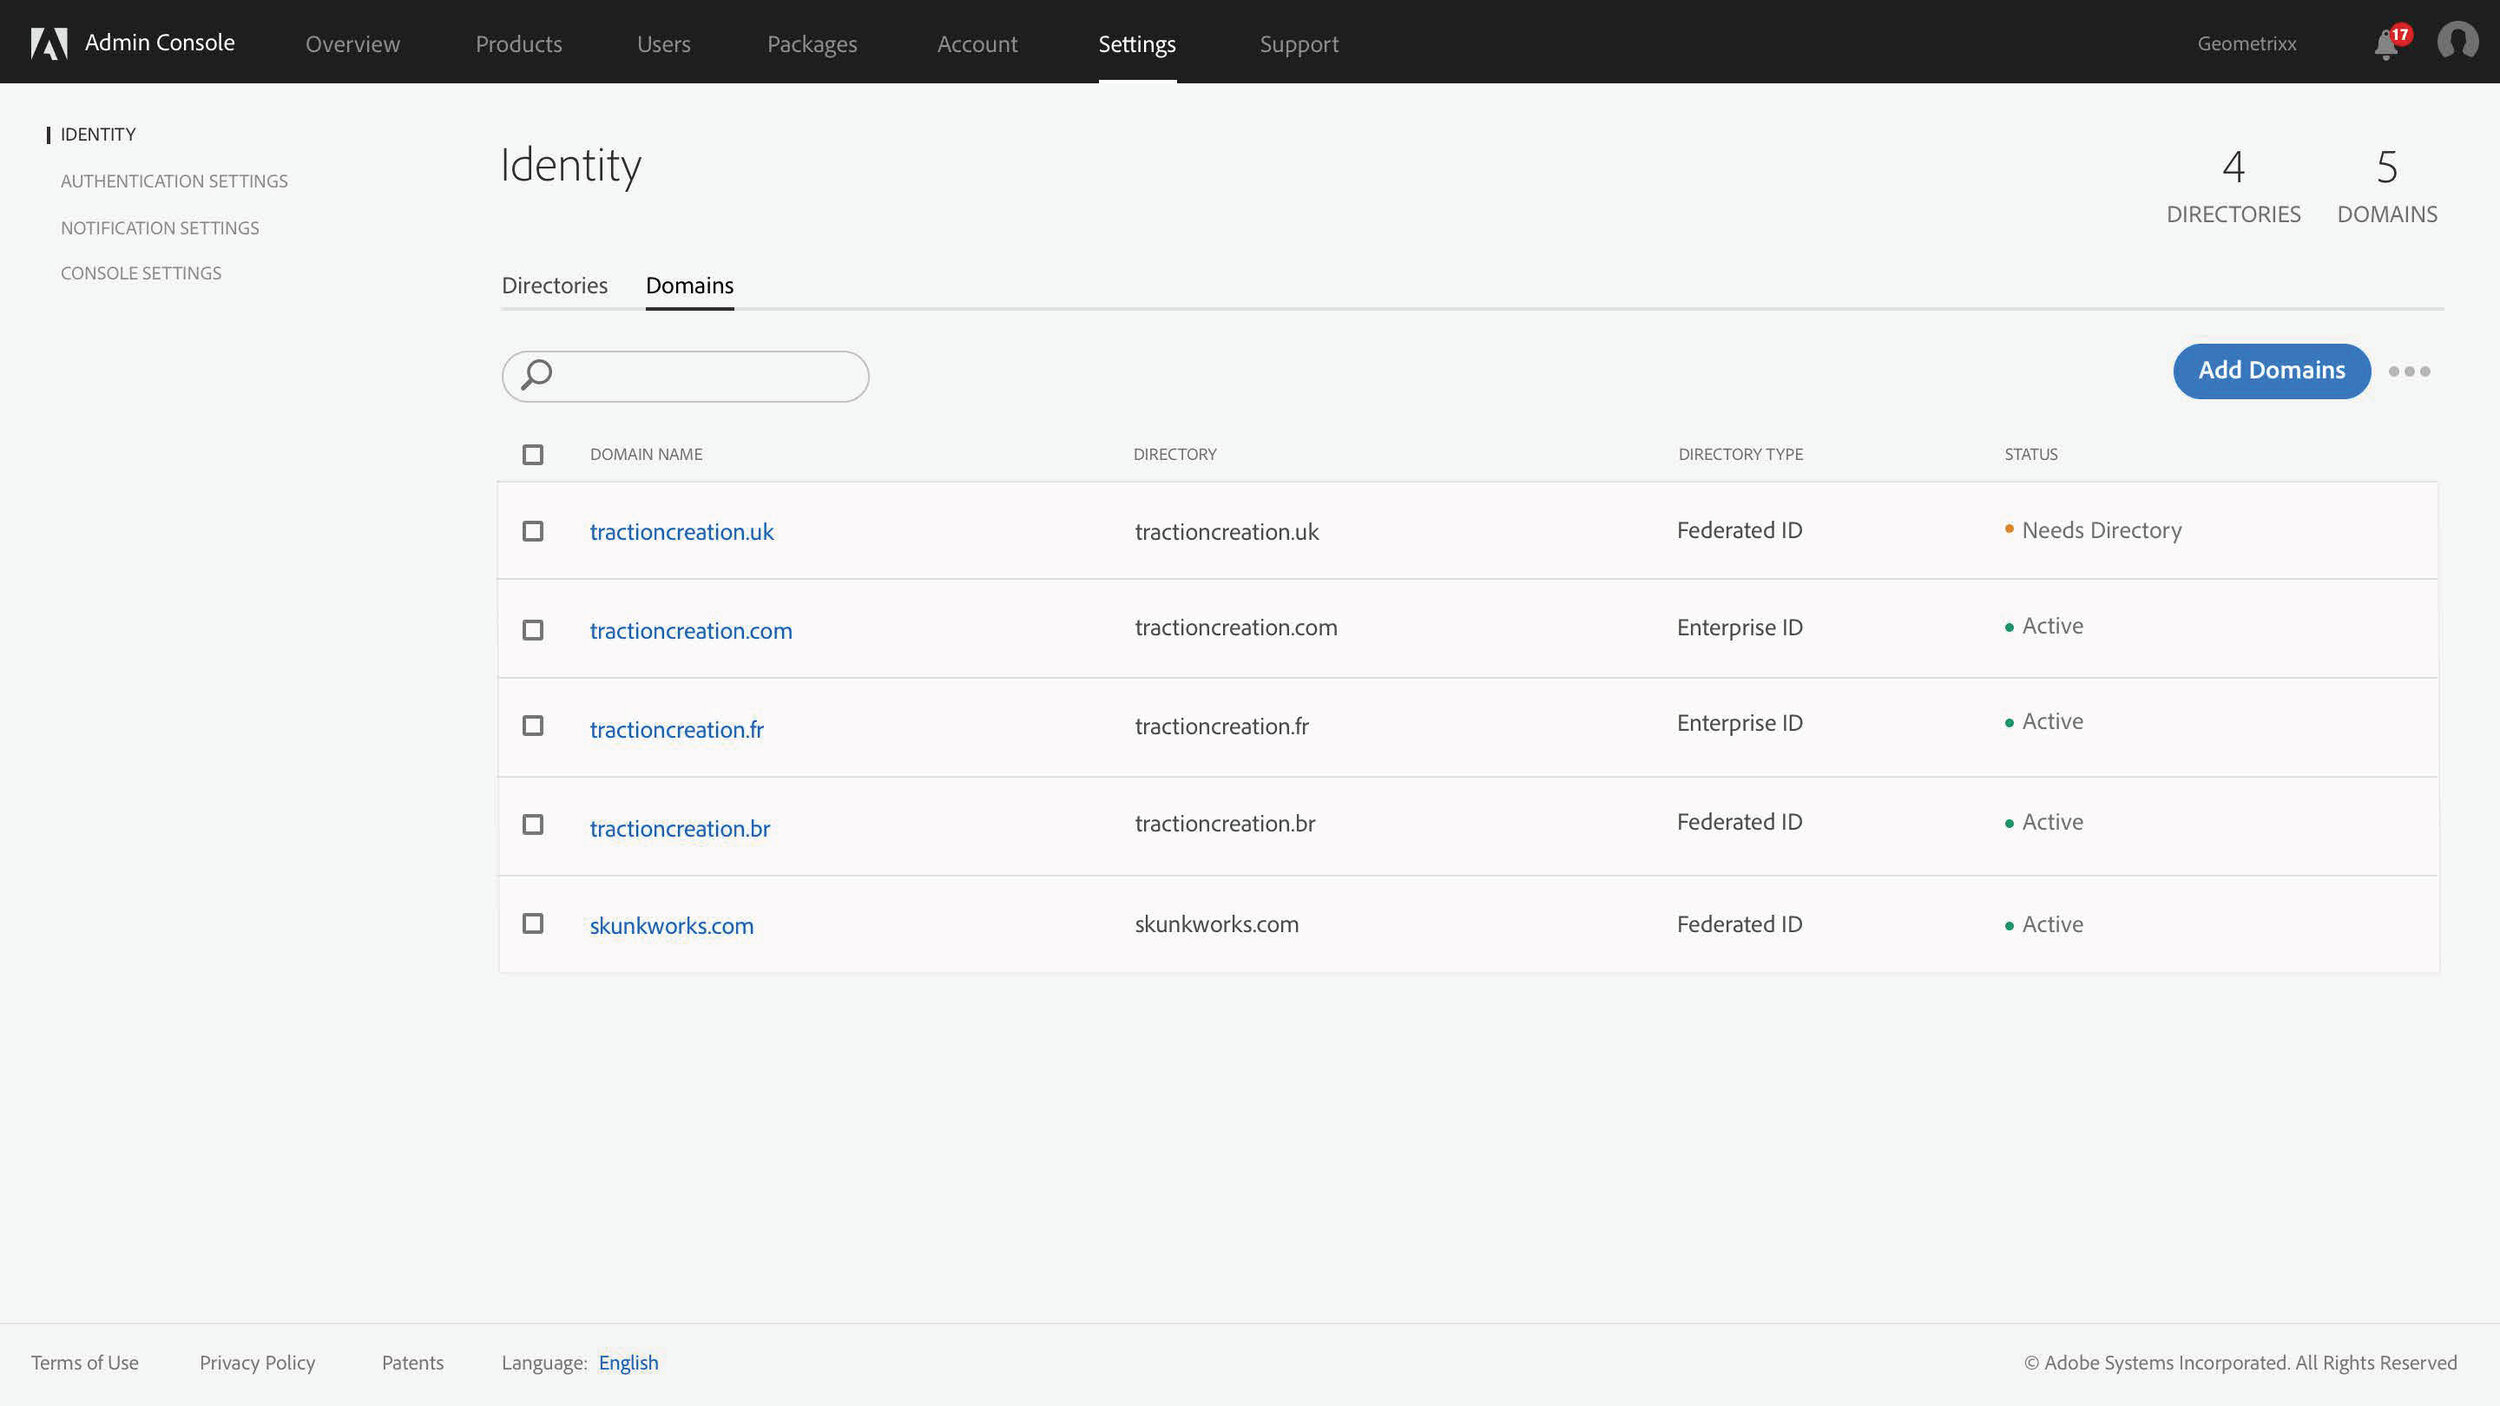Check the tractioncreation.com row checkbox
This screenshot has width=2500, height=1406.
(x=533, y=630)
